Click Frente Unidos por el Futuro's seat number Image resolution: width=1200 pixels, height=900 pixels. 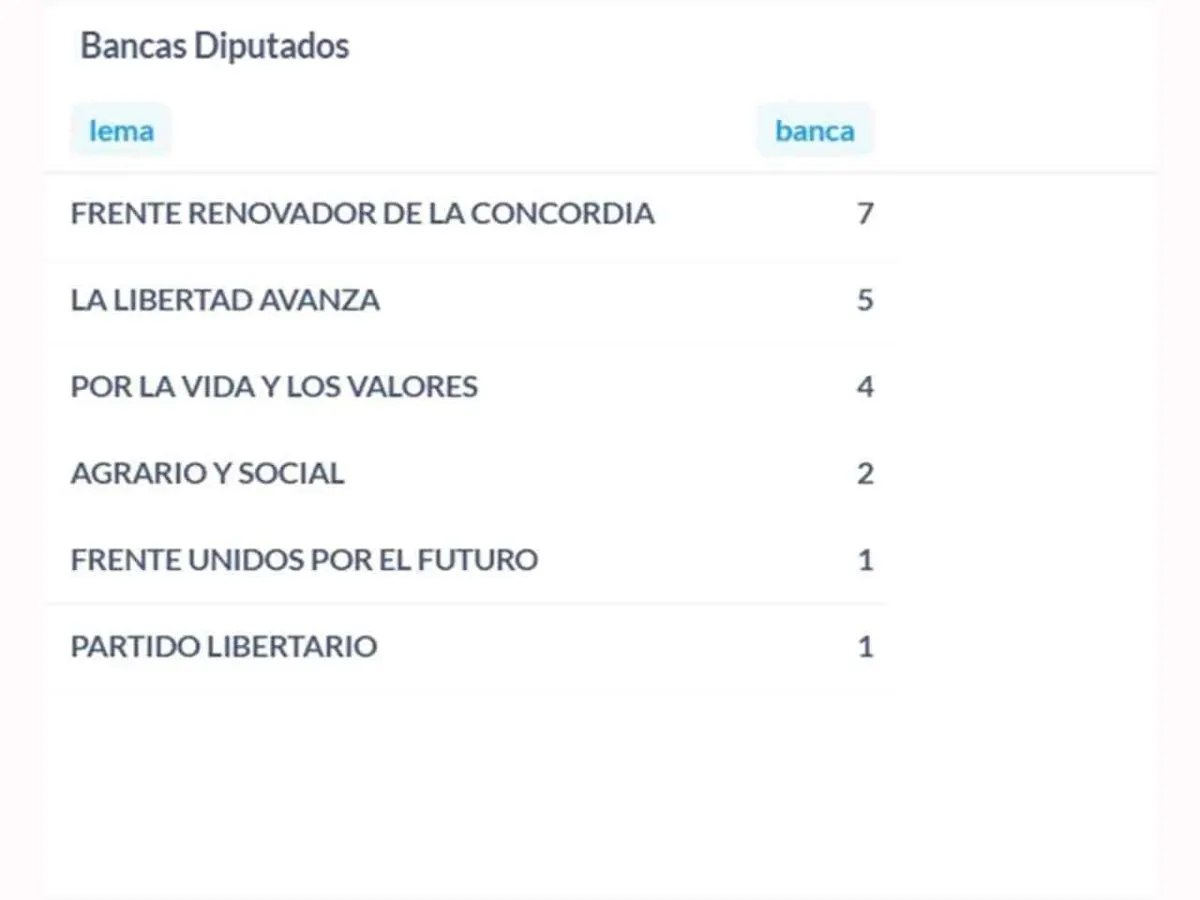click(x=865, y=559)
